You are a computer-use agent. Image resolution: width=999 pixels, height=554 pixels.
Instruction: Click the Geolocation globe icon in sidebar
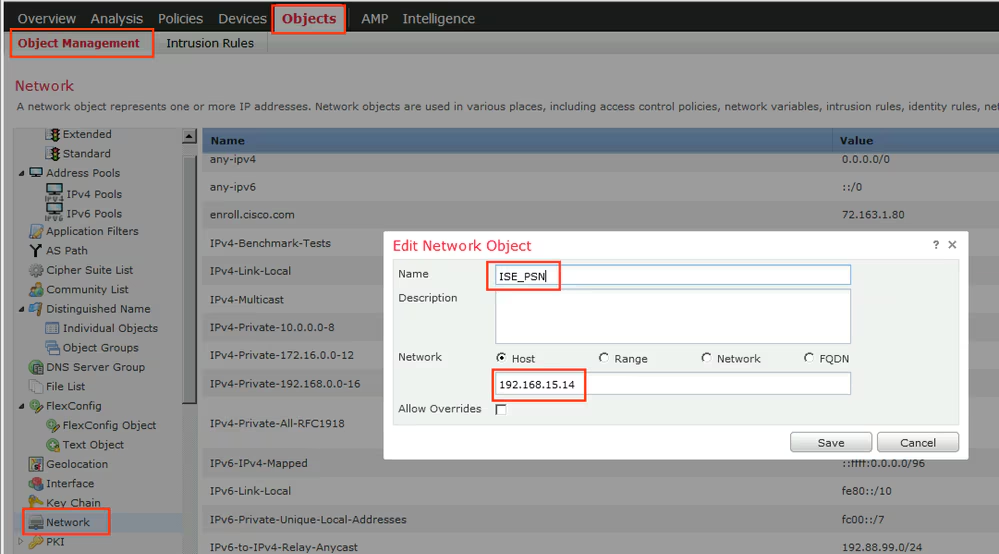pos(36,464)
